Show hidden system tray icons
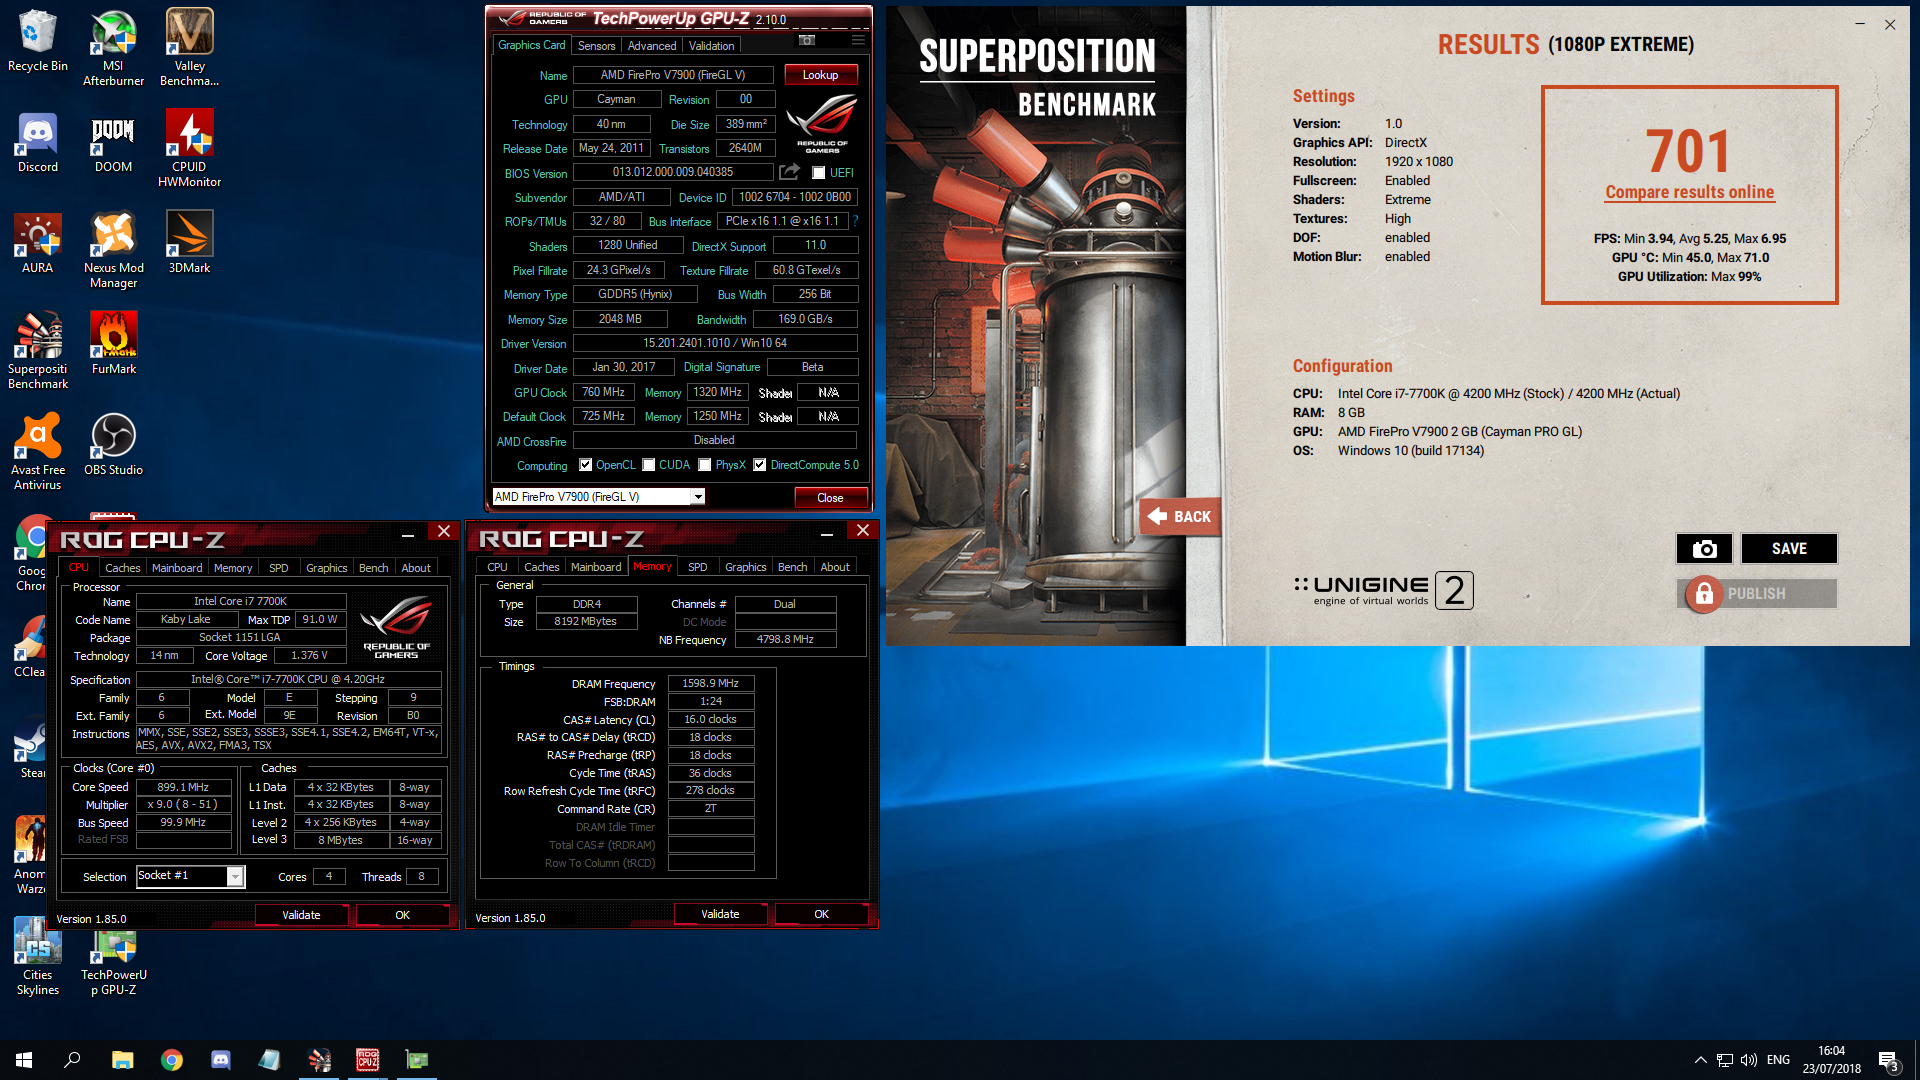 1700,1060
